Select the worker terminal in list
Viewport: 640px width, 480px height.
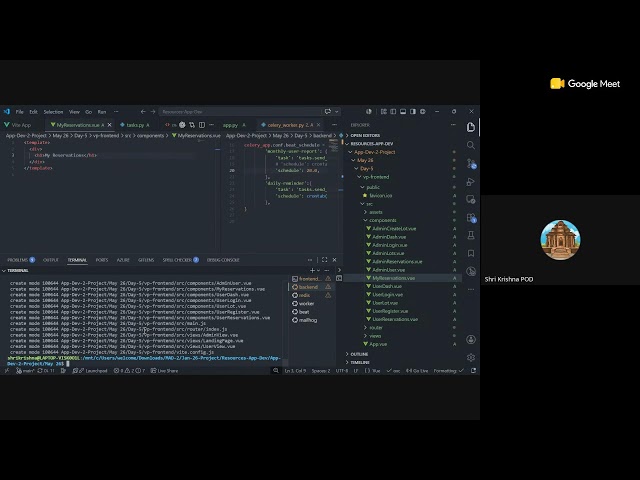306,303
